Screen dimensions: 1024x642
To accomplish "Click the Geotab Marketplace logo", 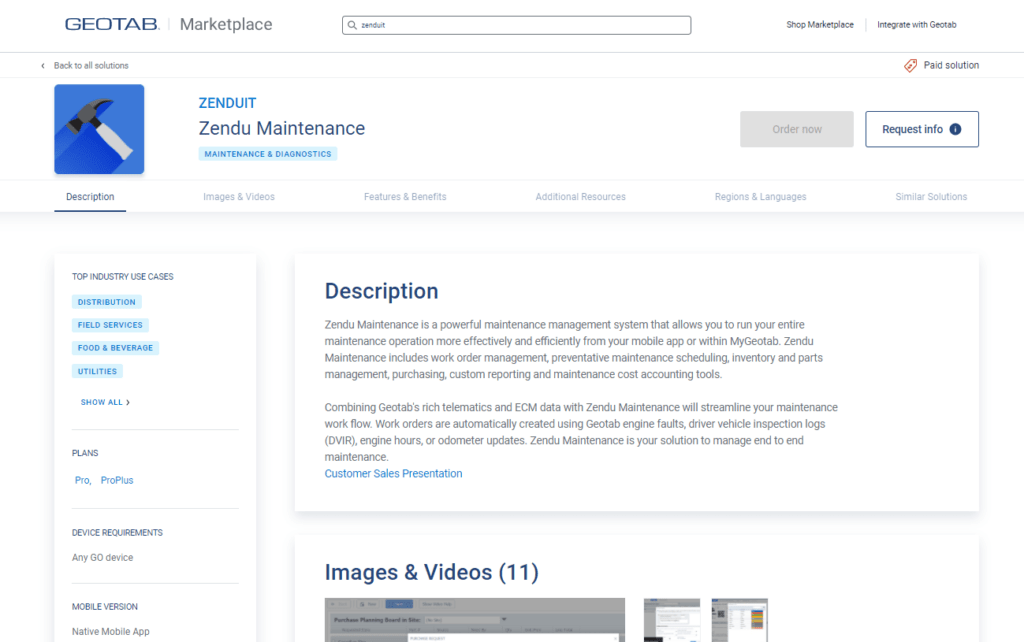I will [168, 24].
